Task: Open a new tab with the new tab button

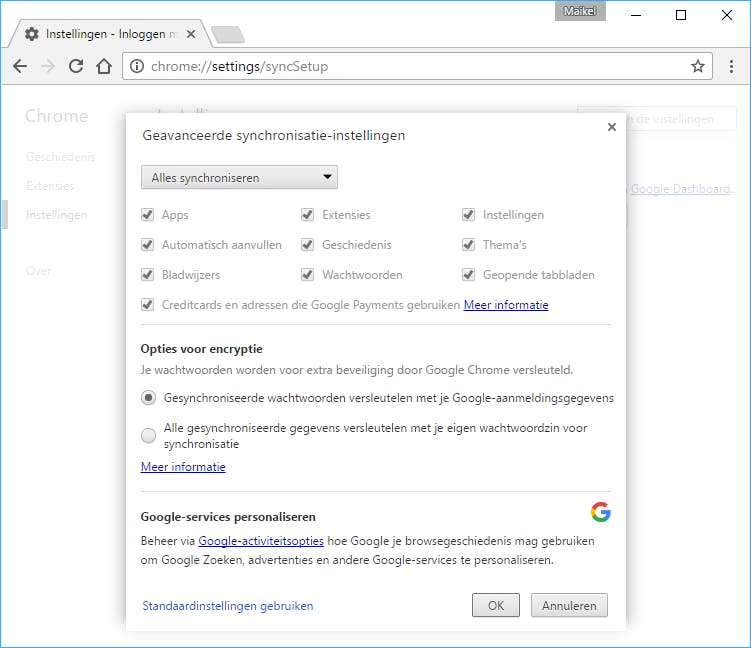Action: coord(228,34)
